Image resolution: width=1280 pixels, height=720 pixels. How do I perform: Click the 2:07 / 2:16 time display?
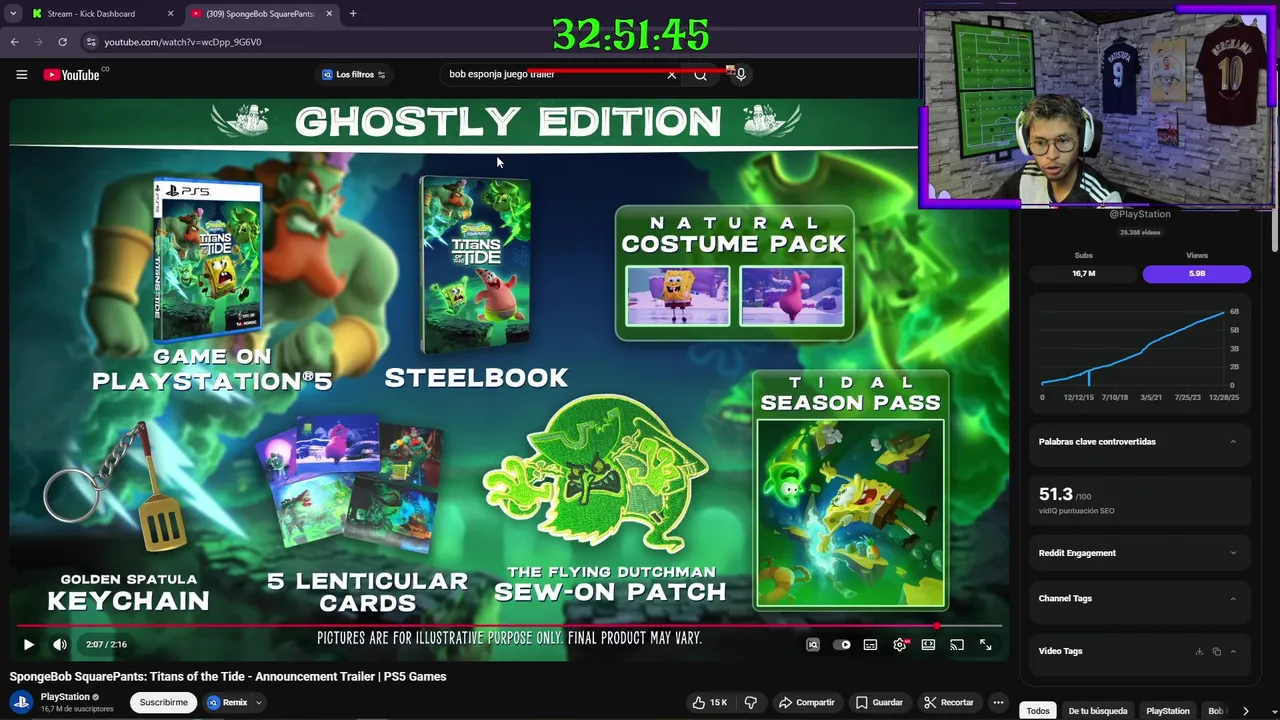(x=106, y=645)
